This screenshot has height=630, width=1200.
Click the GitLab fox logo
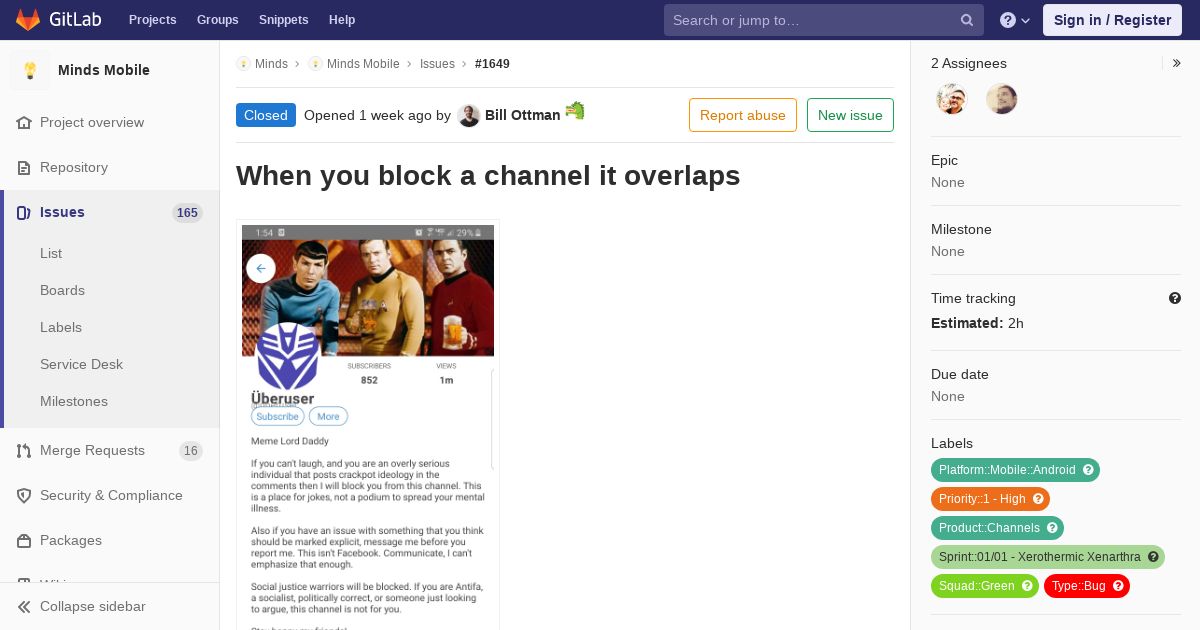click(28, 19)
